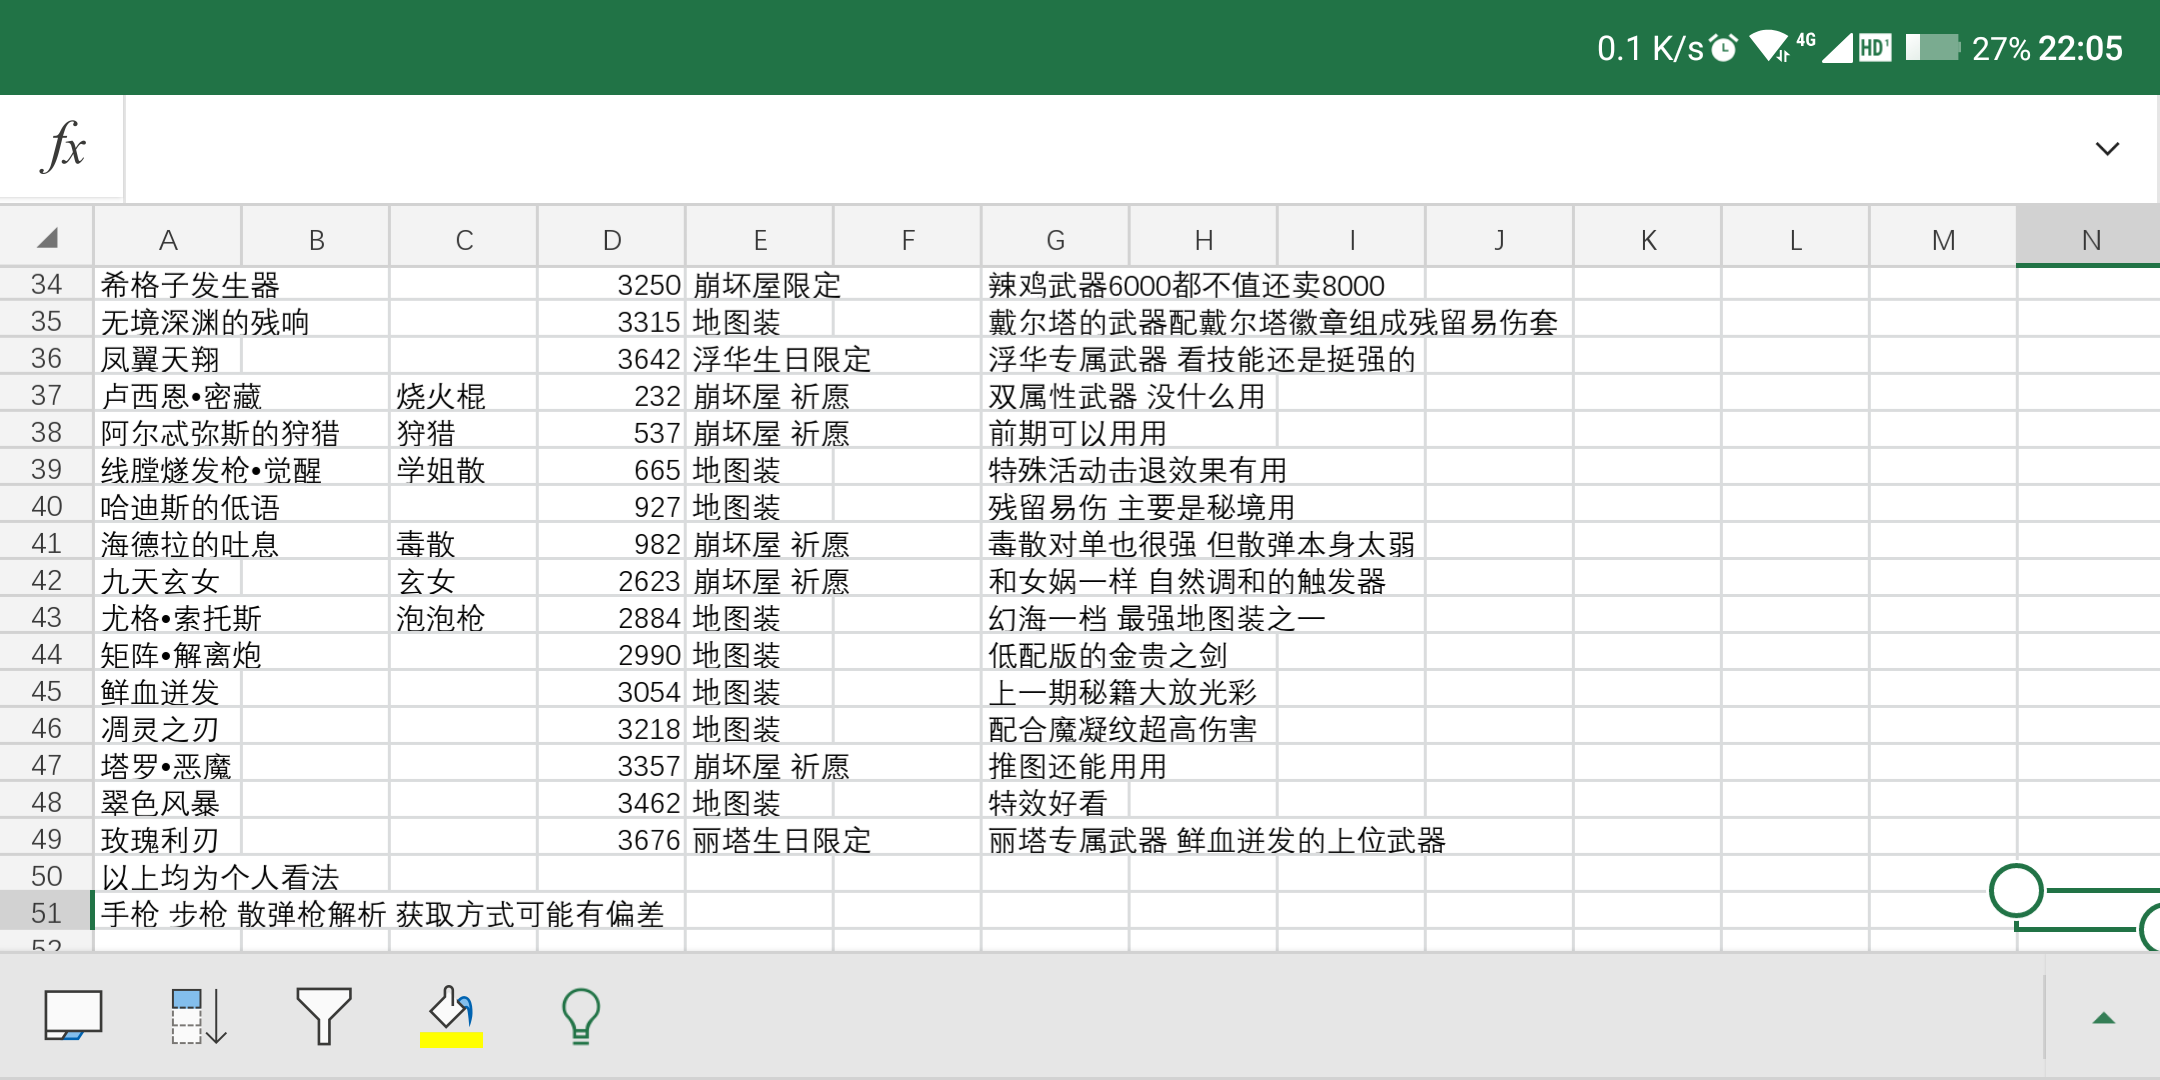
Task: Select cell with value 3676
Action: [x=612, y=840]
